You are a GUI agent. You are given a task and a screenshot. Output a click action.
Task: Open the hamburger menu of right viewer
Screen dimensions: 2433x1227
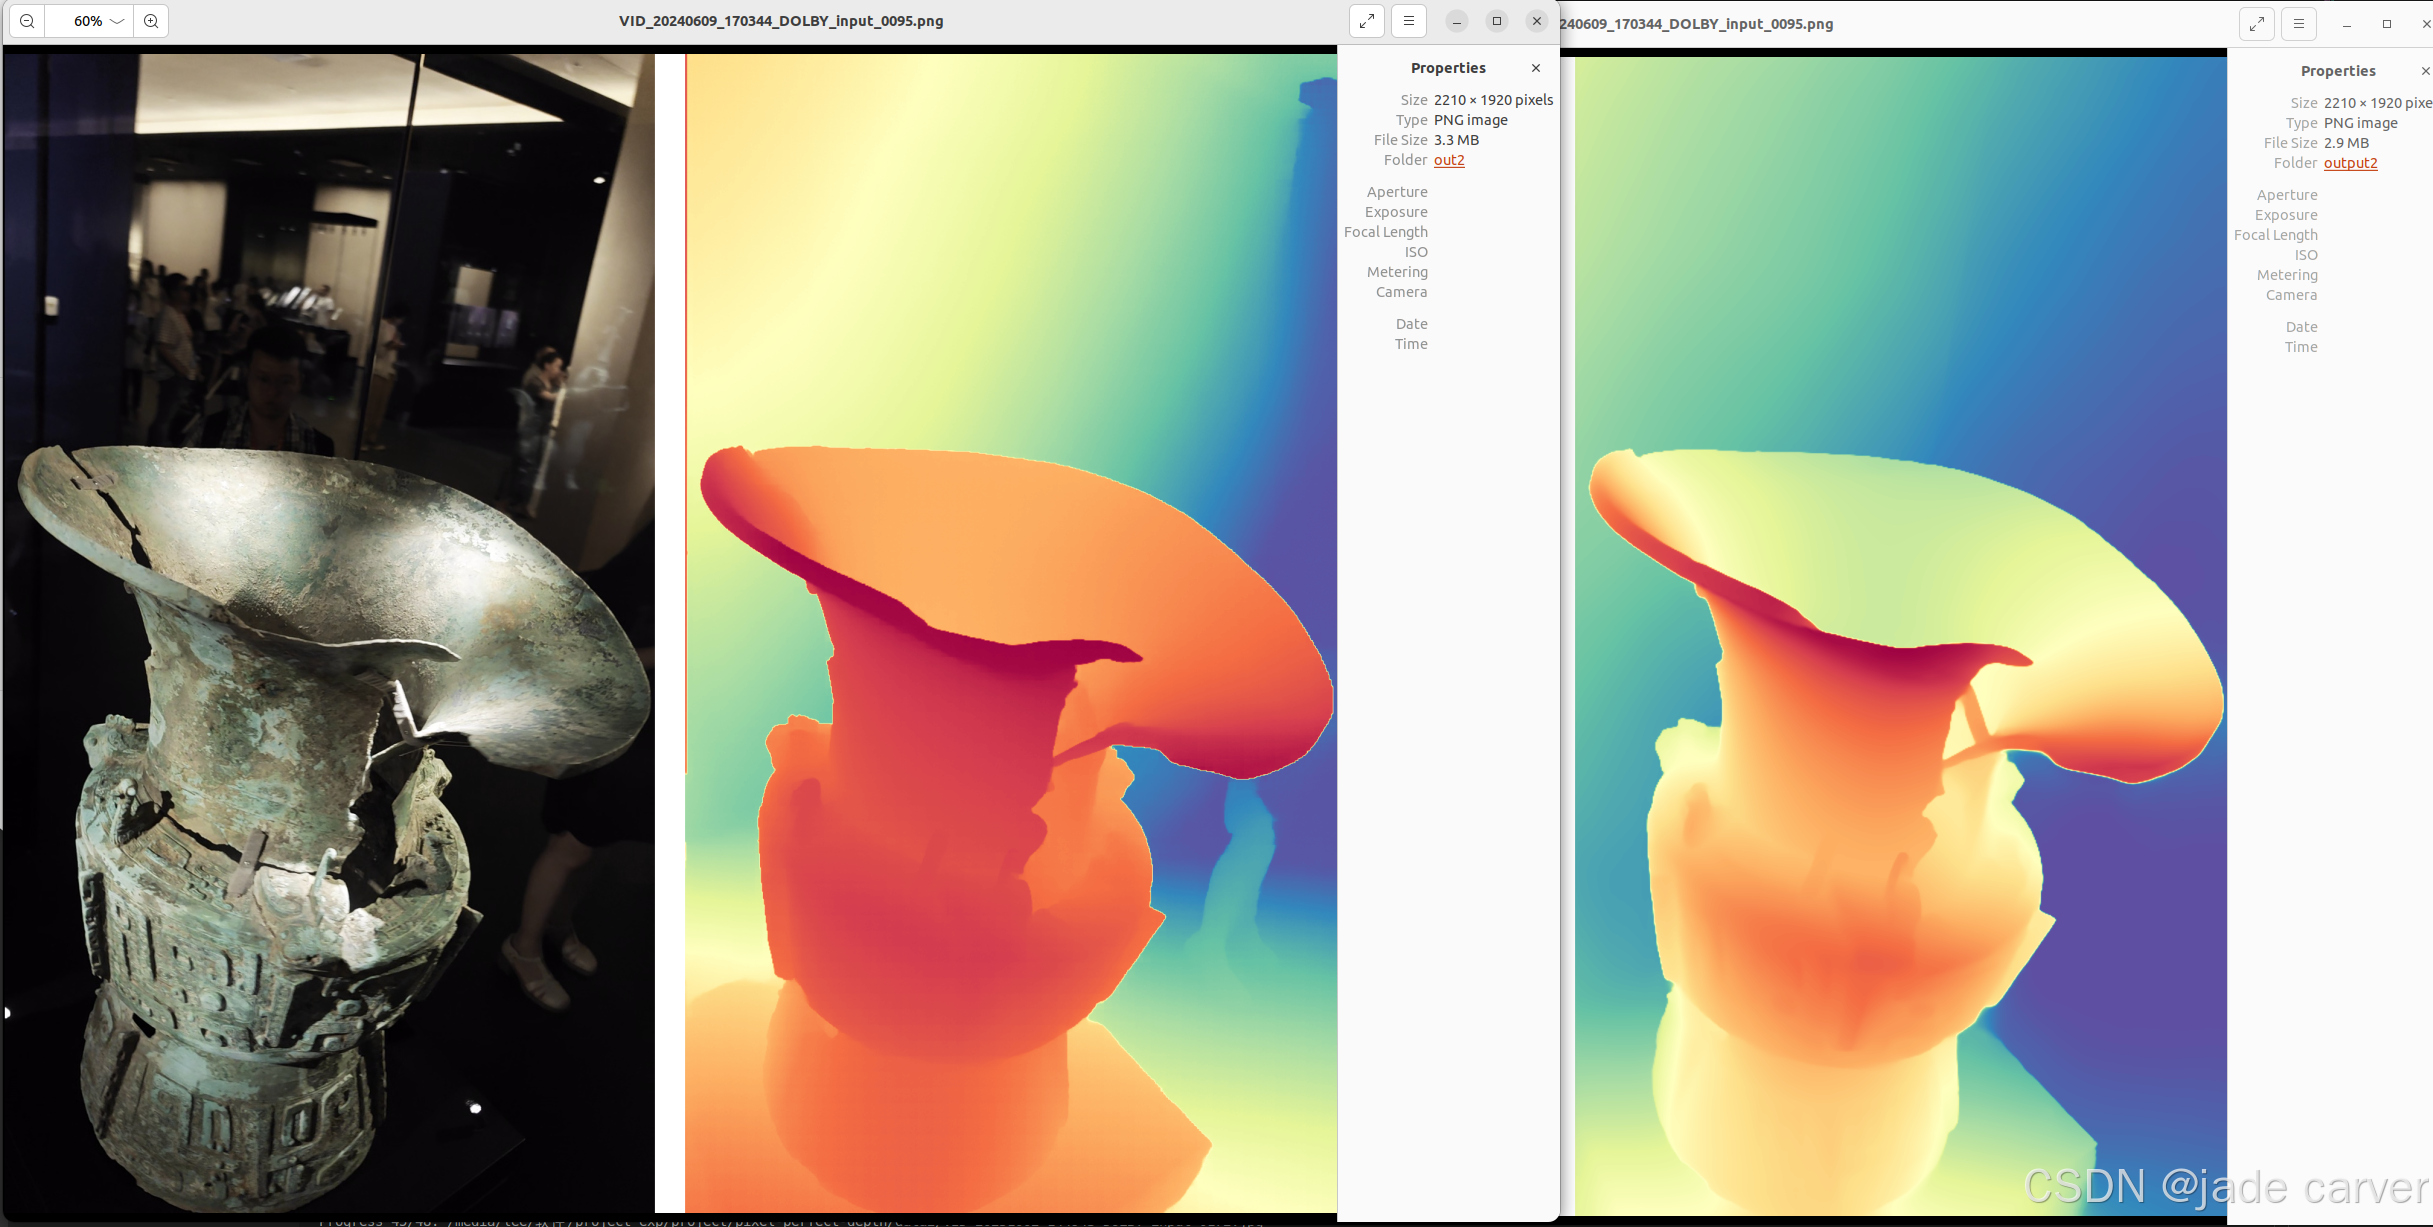(2299, 24)
